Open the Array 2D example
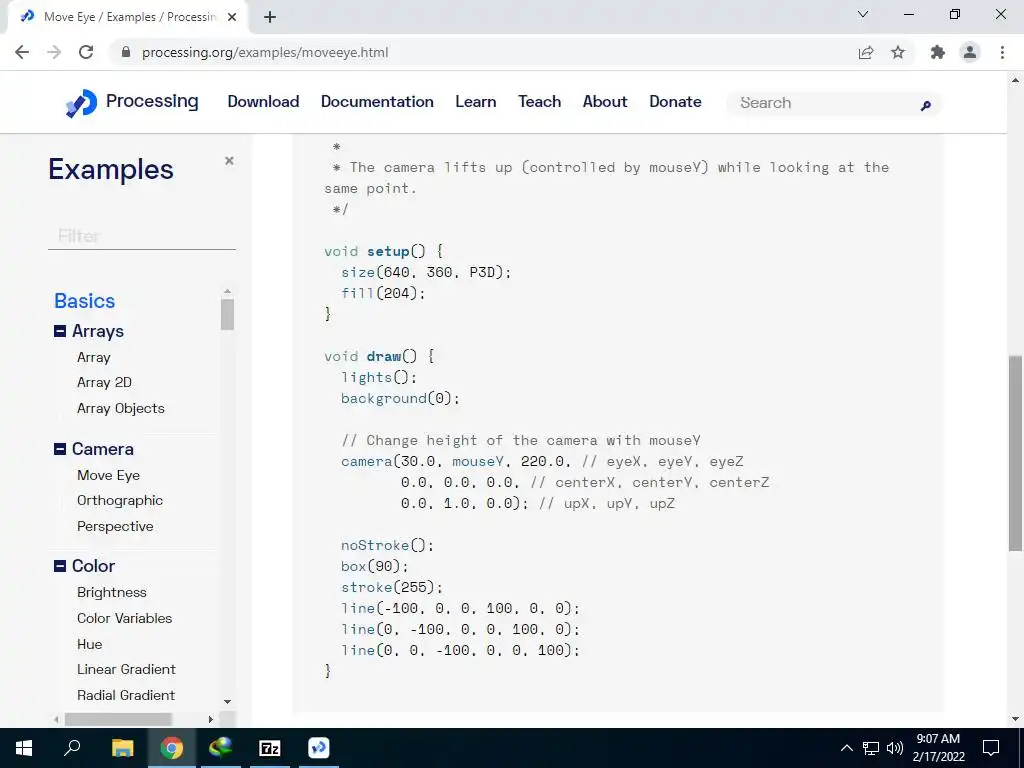Viewport: 1024px width, 768px height. coord(104,382)
